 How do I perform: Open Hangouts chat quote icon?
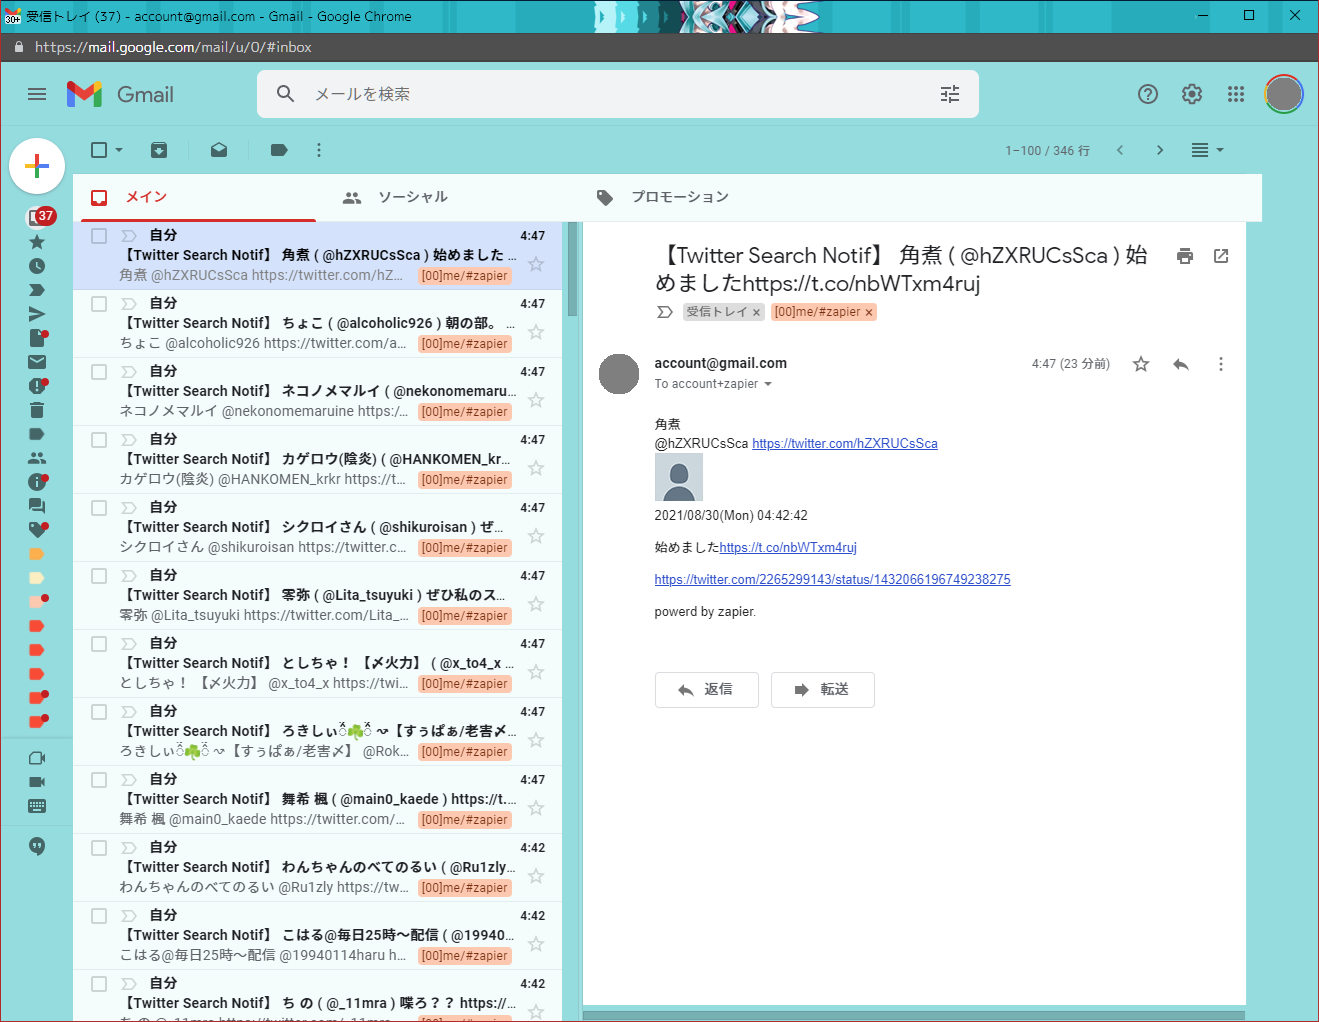click(x=37, y=846)
